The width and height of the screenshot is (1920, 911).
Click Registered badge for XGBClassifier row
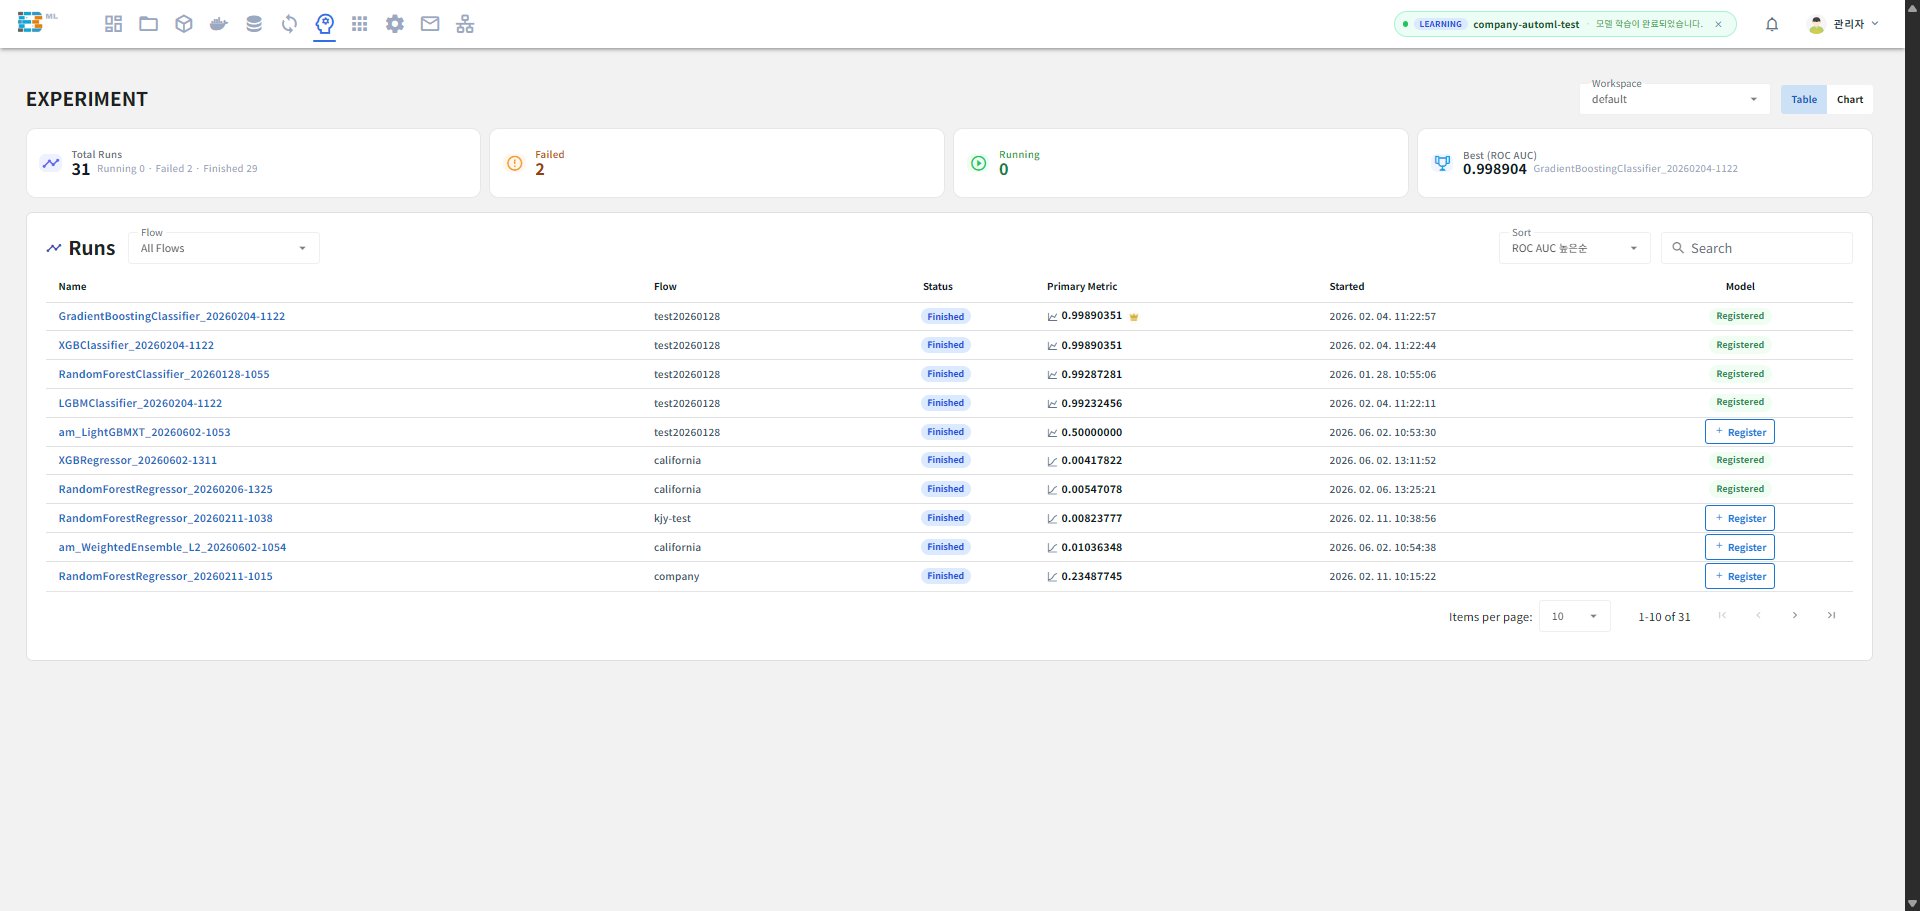click(1740, 345)
